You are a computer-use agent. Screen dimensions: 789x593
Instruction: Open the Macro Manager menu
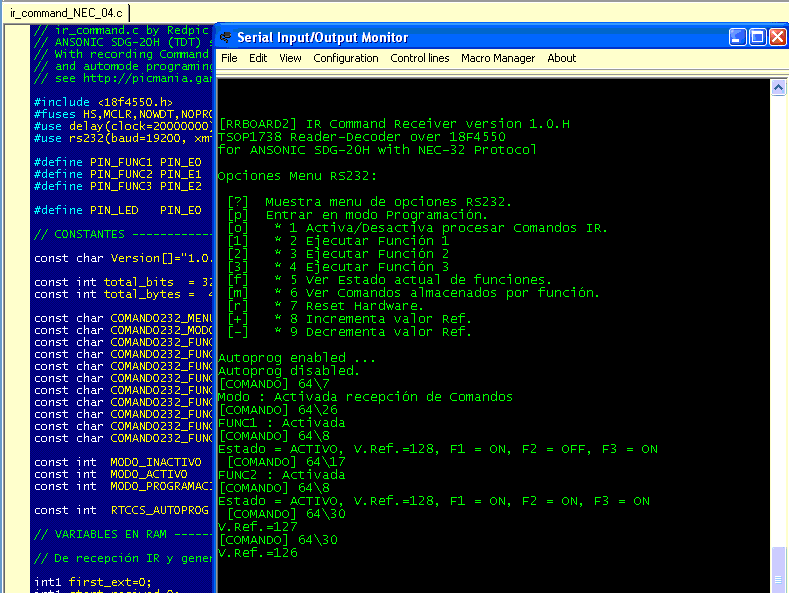(498, 58)
